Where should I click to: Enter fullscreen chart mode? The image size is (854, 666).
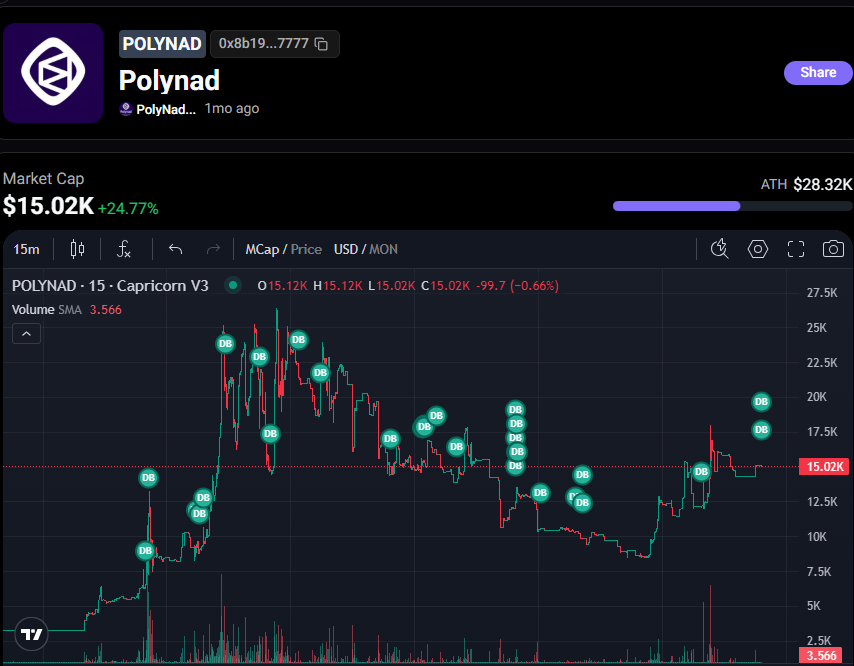(x=796, y=249)
